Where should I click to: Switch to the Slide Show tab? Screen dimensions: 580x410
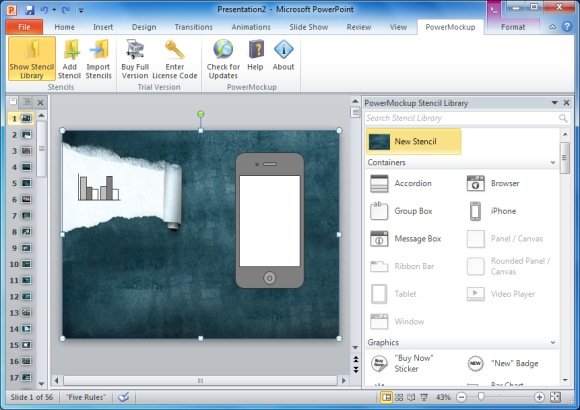click(308, 27)
